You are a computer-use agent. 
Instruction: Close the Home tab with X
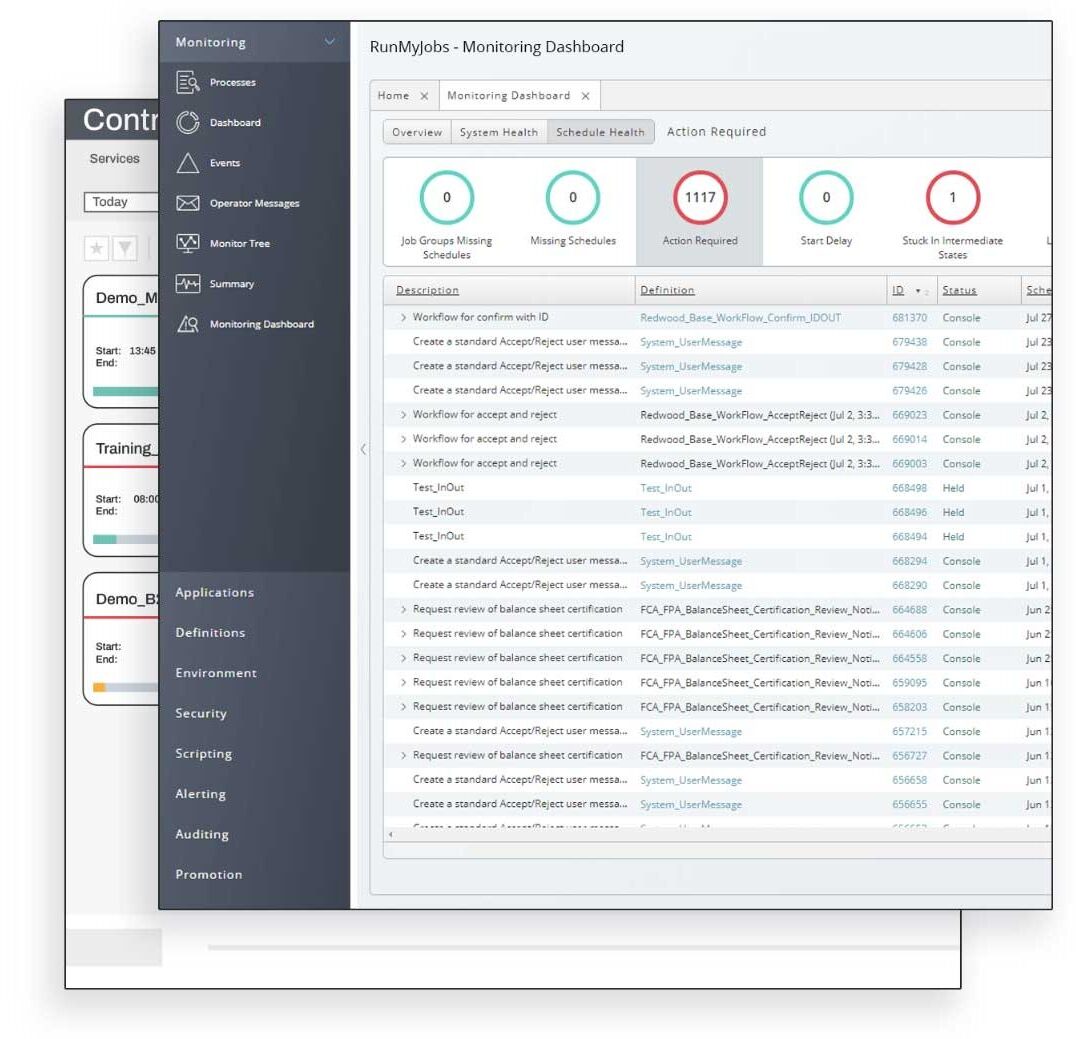(x=424, y=96)
